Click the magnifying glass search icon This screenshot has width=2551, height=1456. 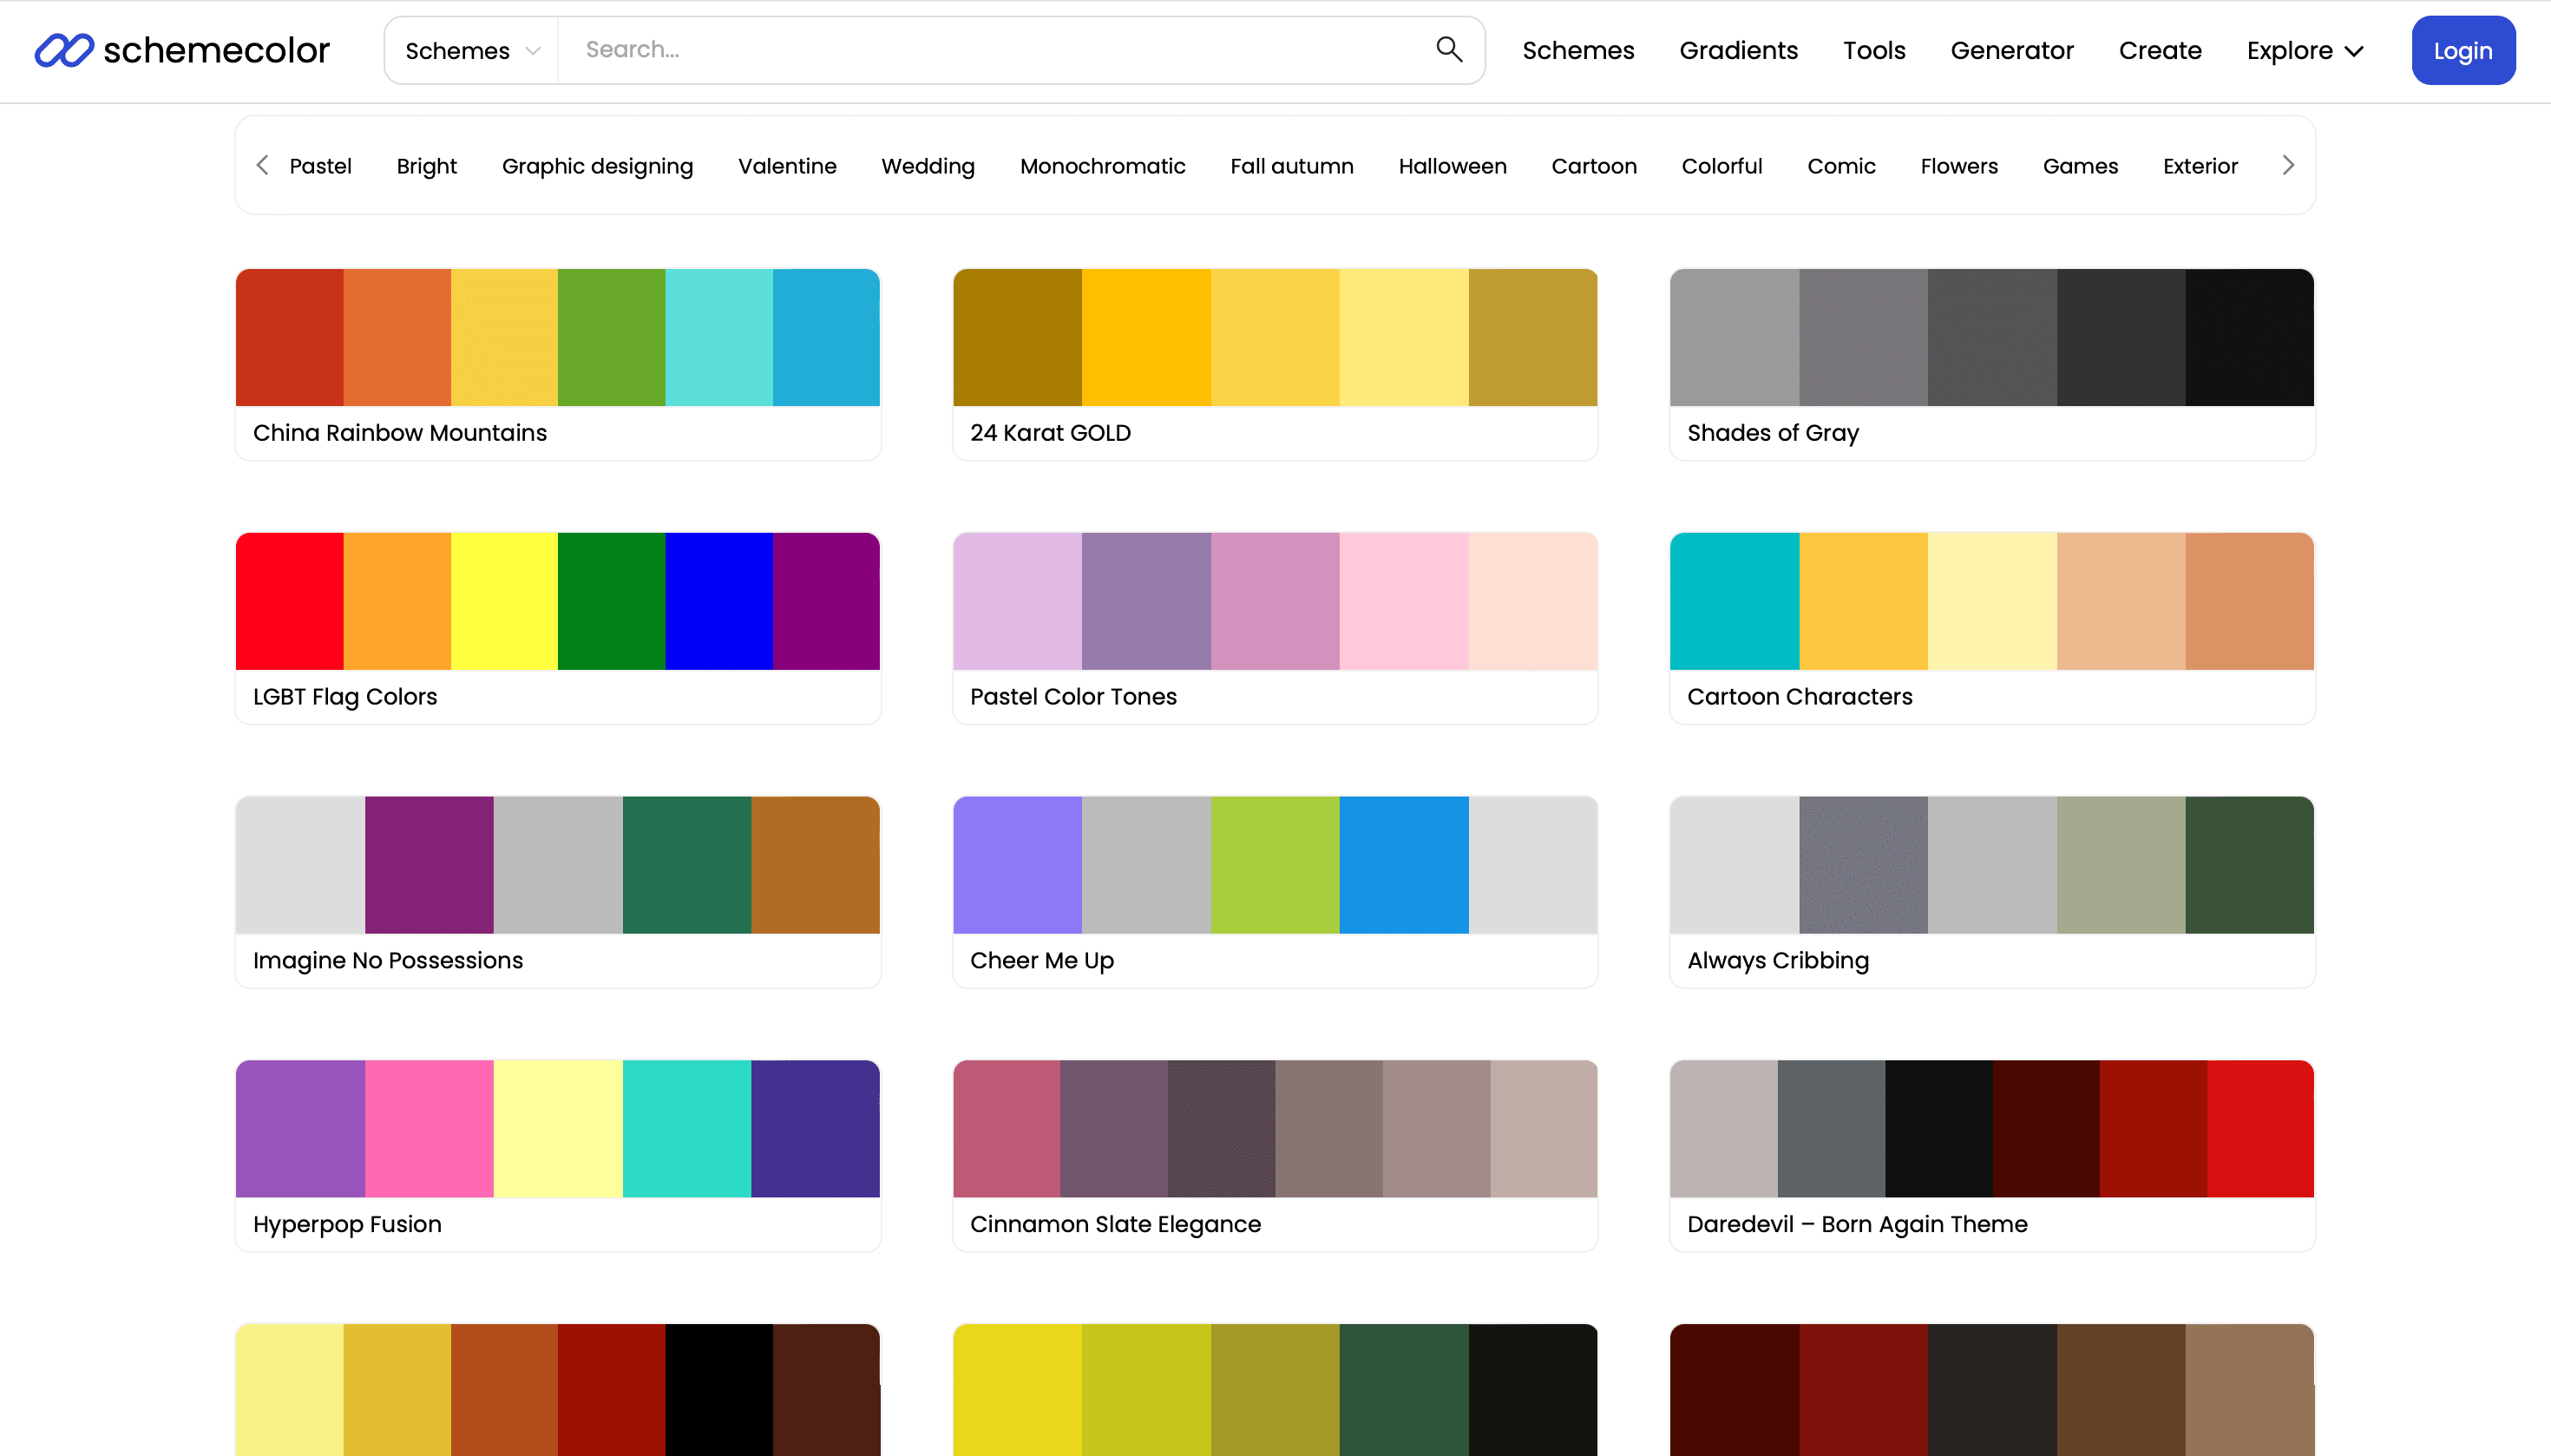click(x=1448, y=49)
